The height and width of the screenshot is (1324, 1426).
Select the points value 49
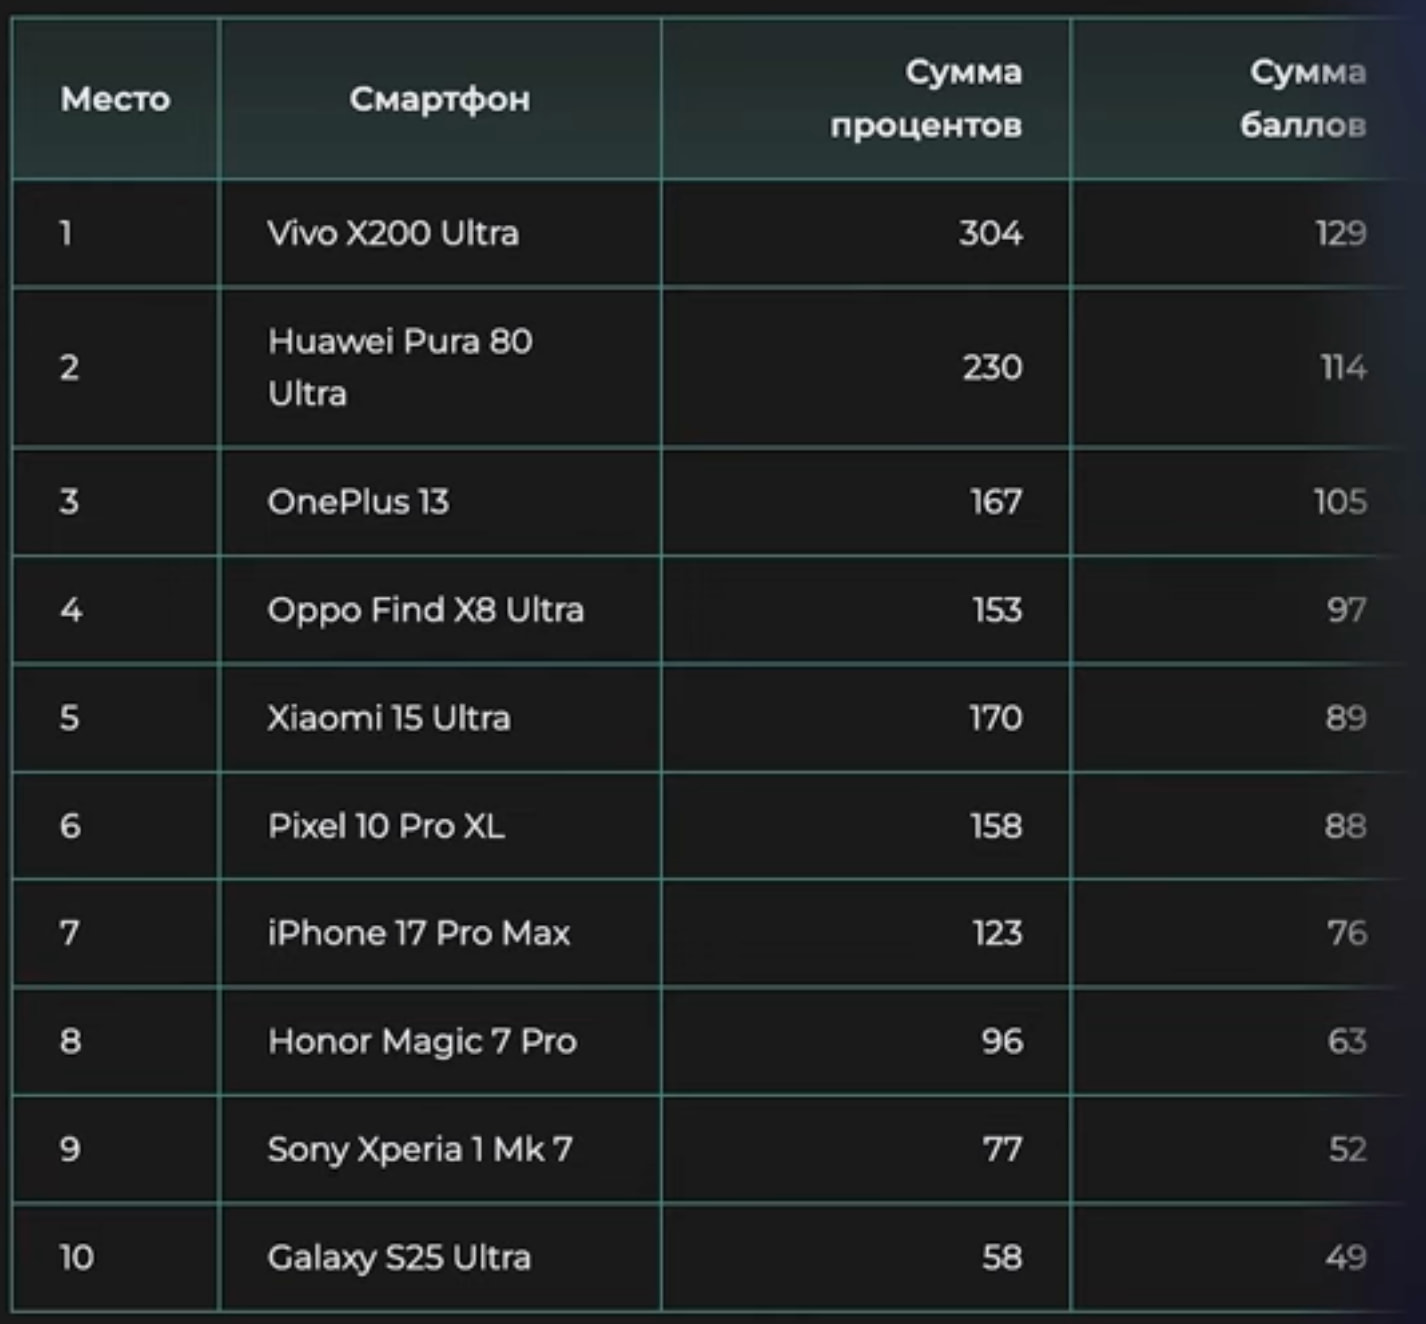[x=1345, y=1257]
